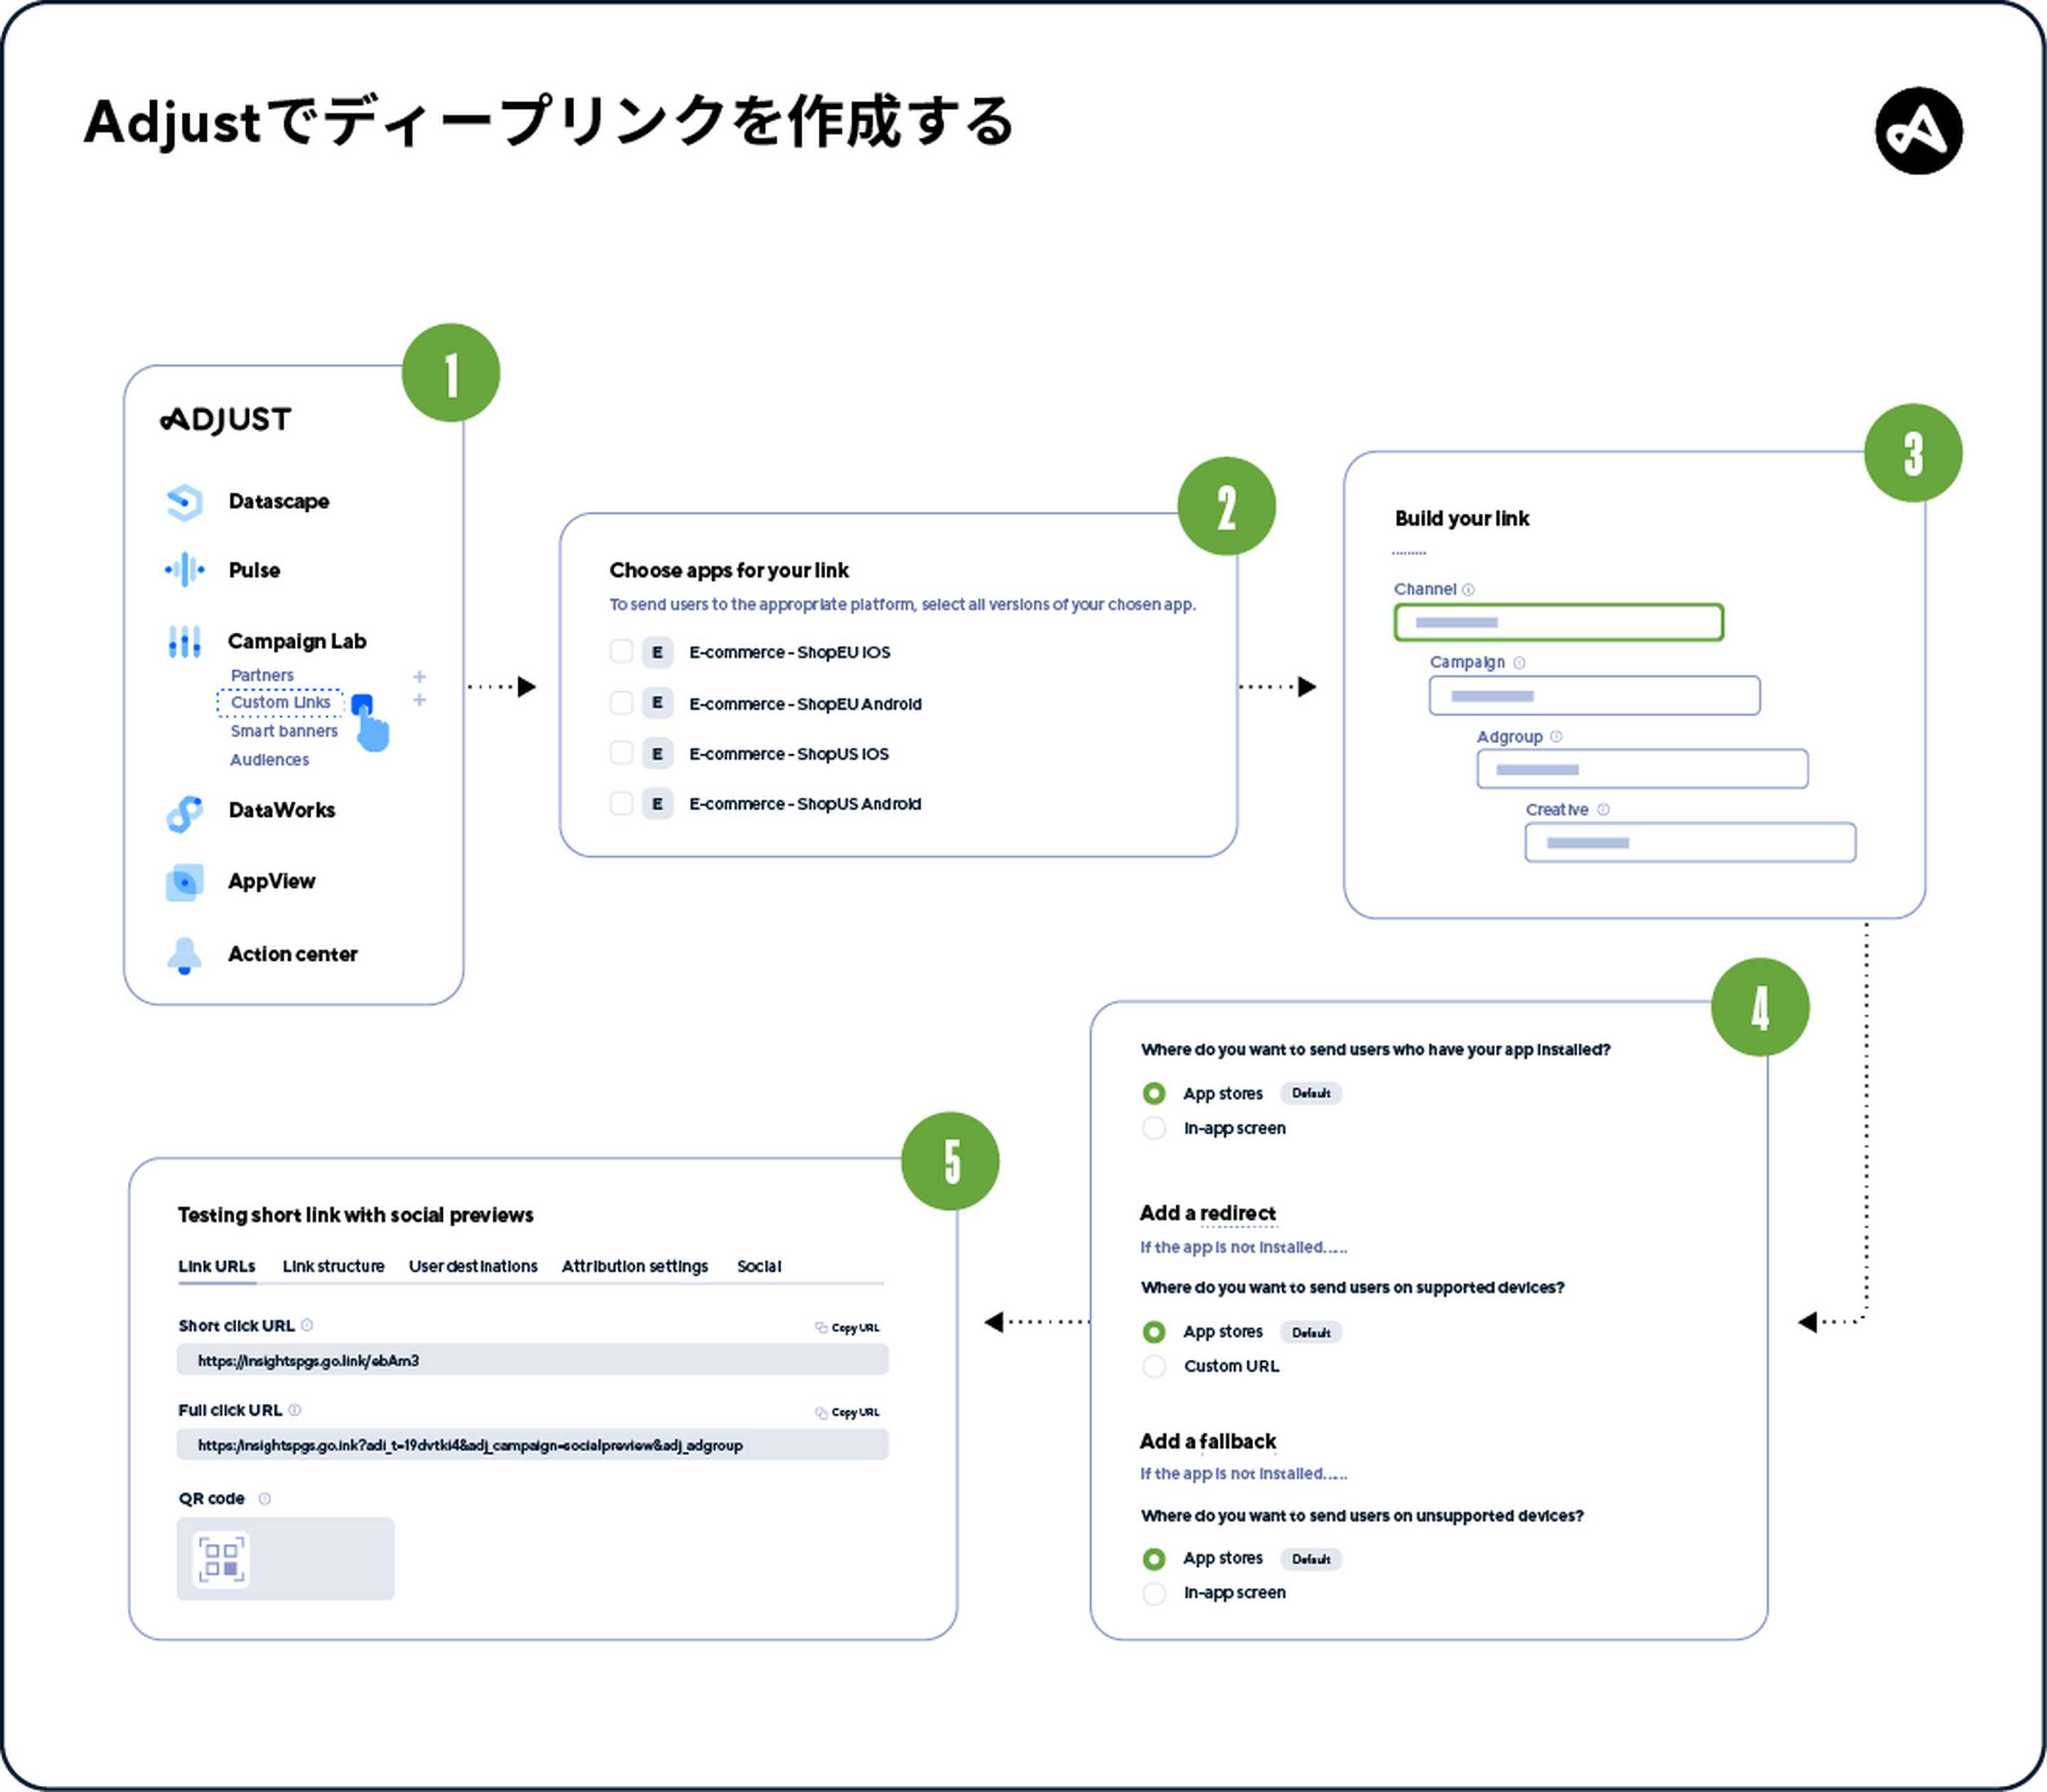Click the E badge for ShopEU iOS
The image size is (2047, 1792).
[657, 653]
